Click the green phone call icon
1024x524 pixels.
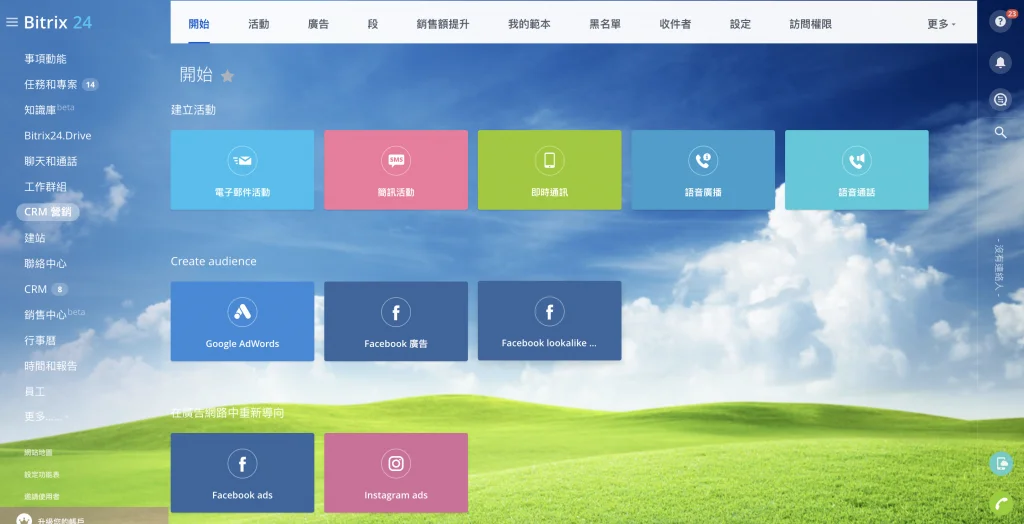(x=999, y=503)
